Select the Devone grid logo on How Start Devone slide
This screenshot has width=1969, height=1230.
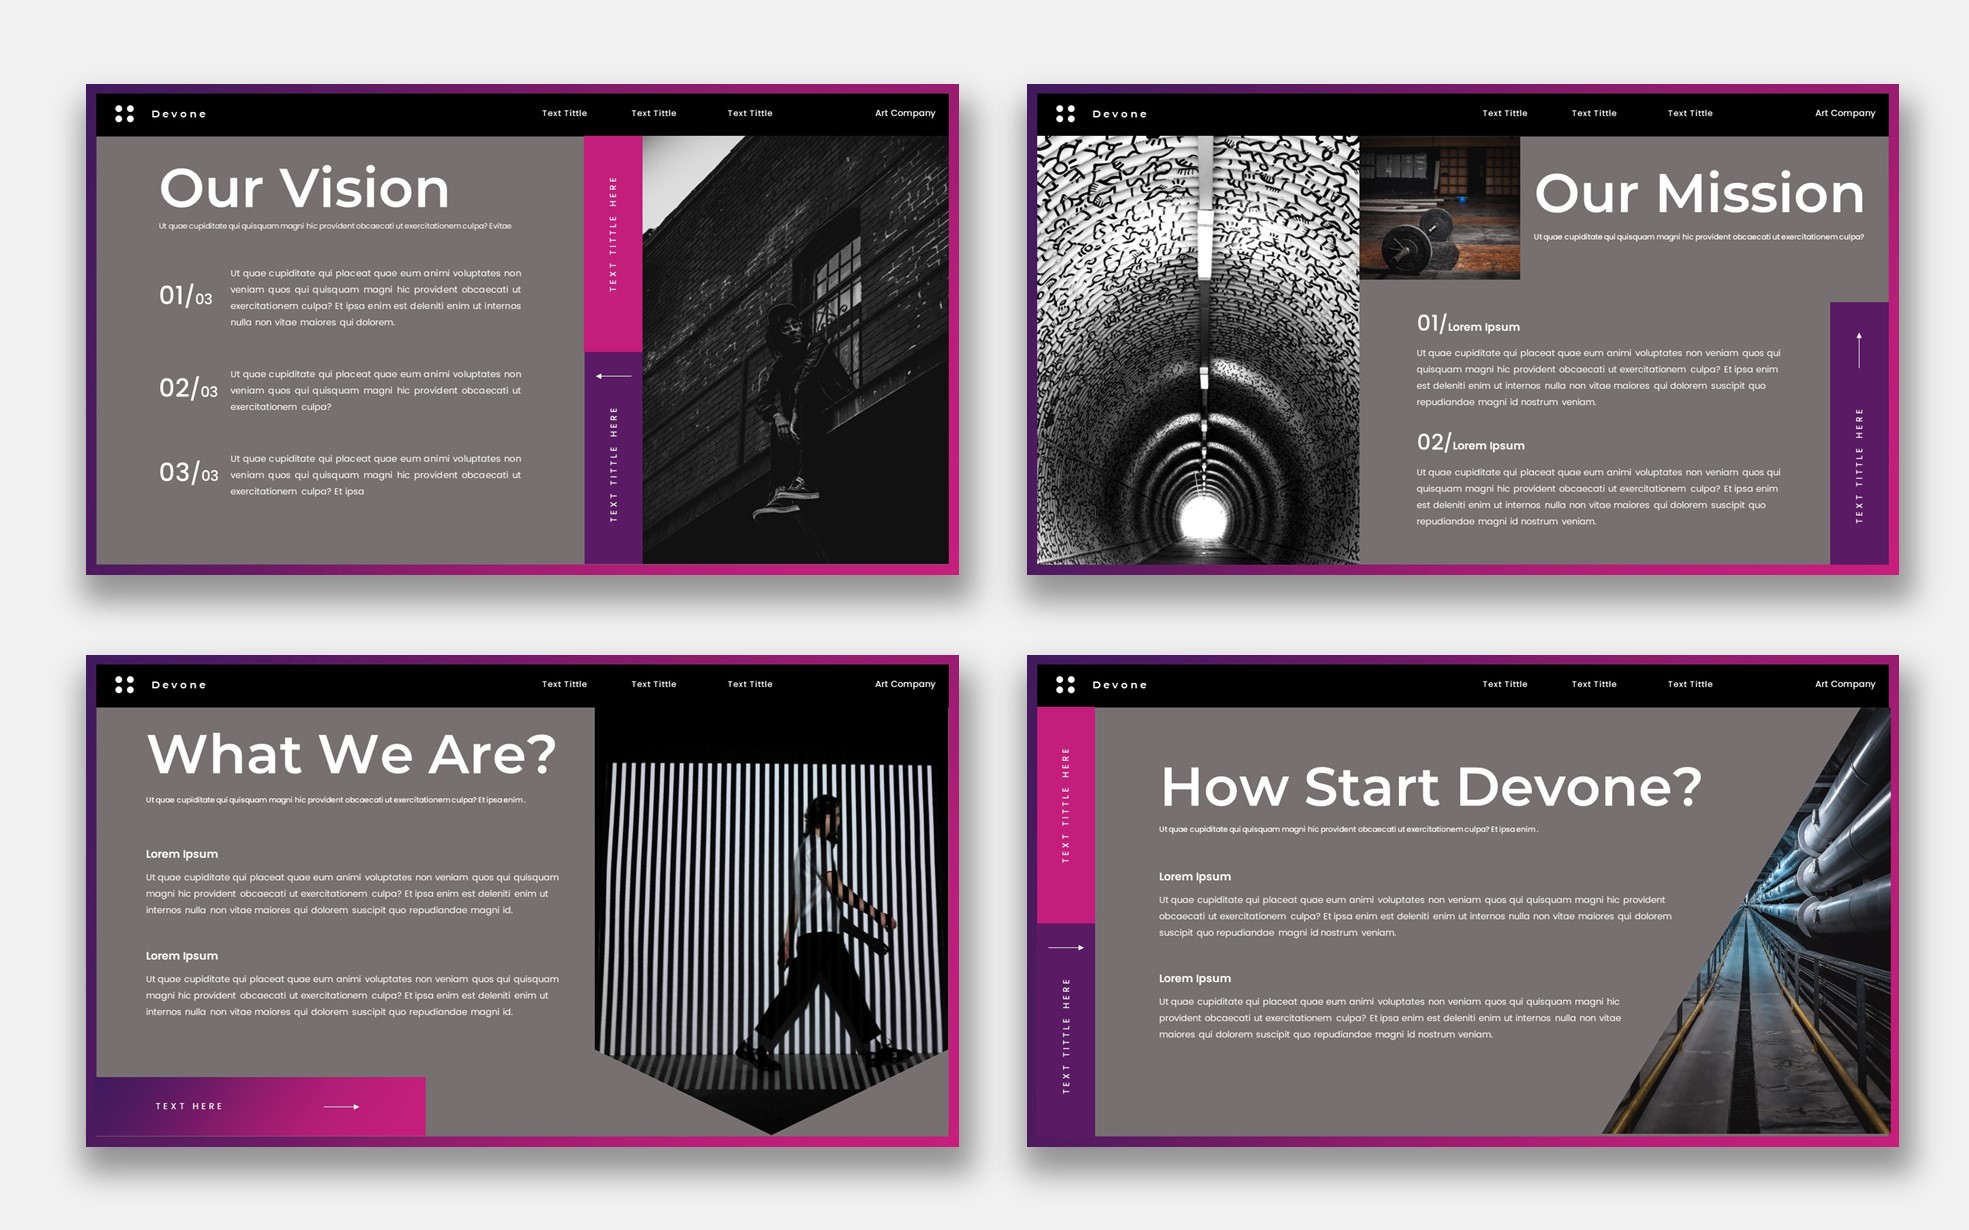pos(1065,684)
